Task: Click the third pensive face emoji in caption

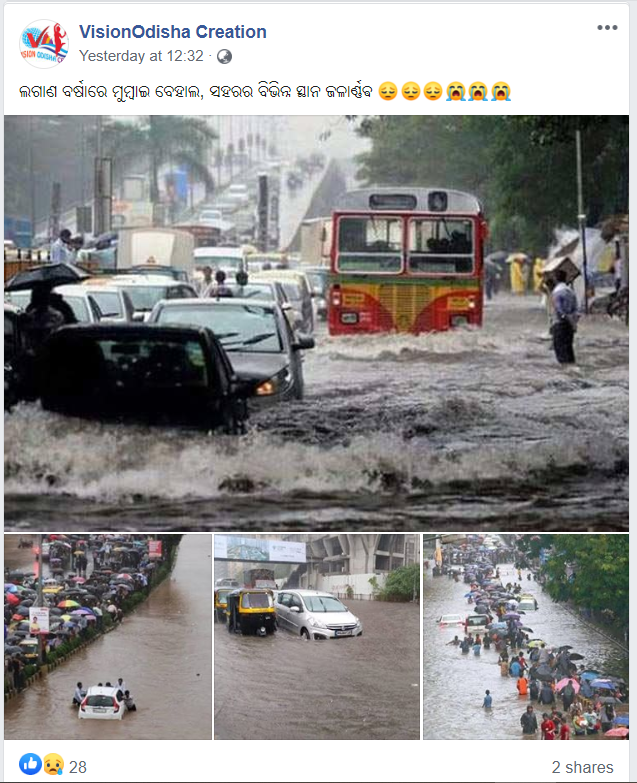Action: pos(433,92)
